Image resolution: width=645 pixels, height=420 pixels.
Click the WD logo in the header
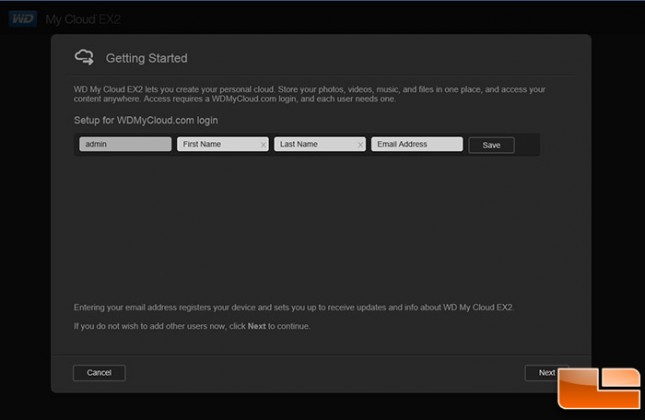point(23,19)
